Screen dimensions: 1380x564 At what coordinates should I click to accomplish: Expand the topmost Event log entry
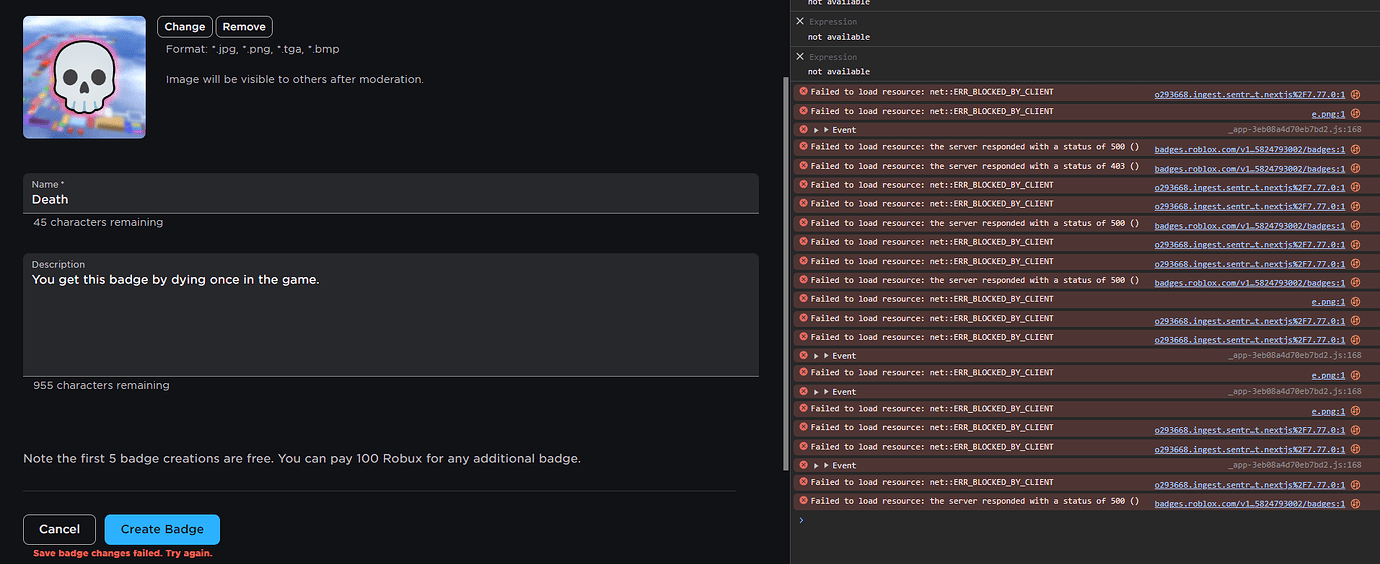[817, 130]
